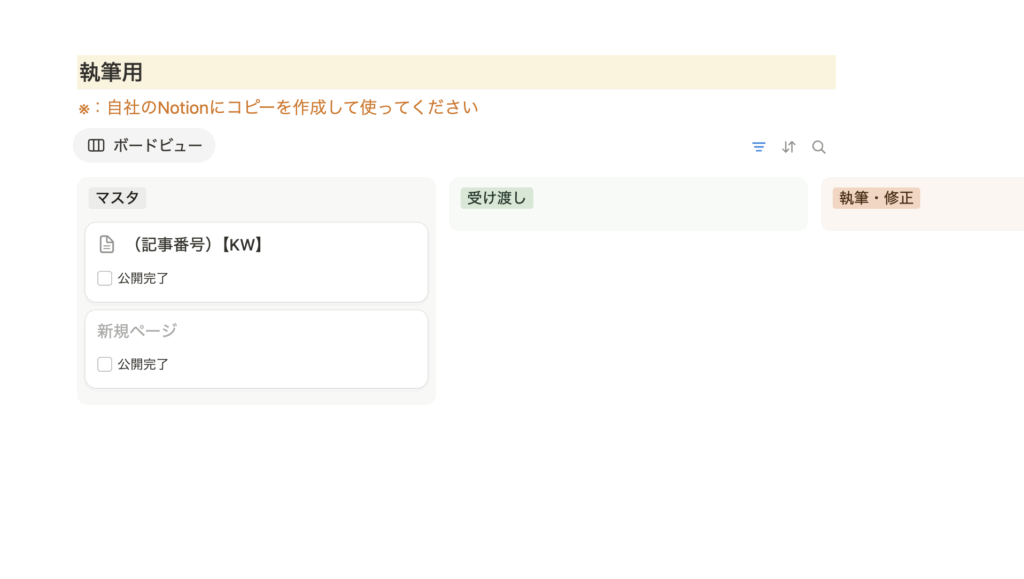Open the filter icon in board toolbar

click(x=758, y=147)
